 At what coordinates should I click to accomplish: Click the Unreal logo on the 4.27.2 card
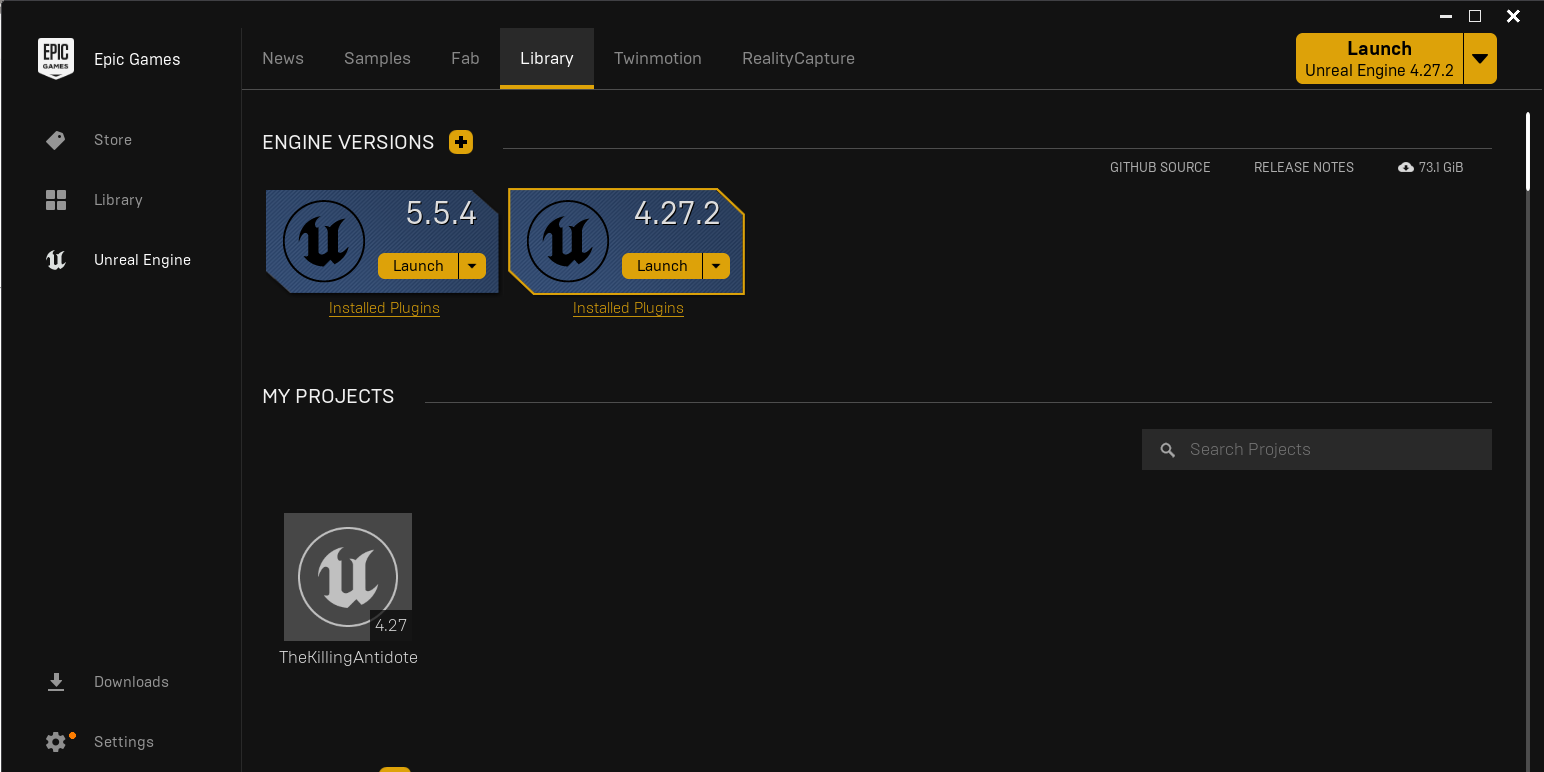pyautogui.click(x=568, y=241)
